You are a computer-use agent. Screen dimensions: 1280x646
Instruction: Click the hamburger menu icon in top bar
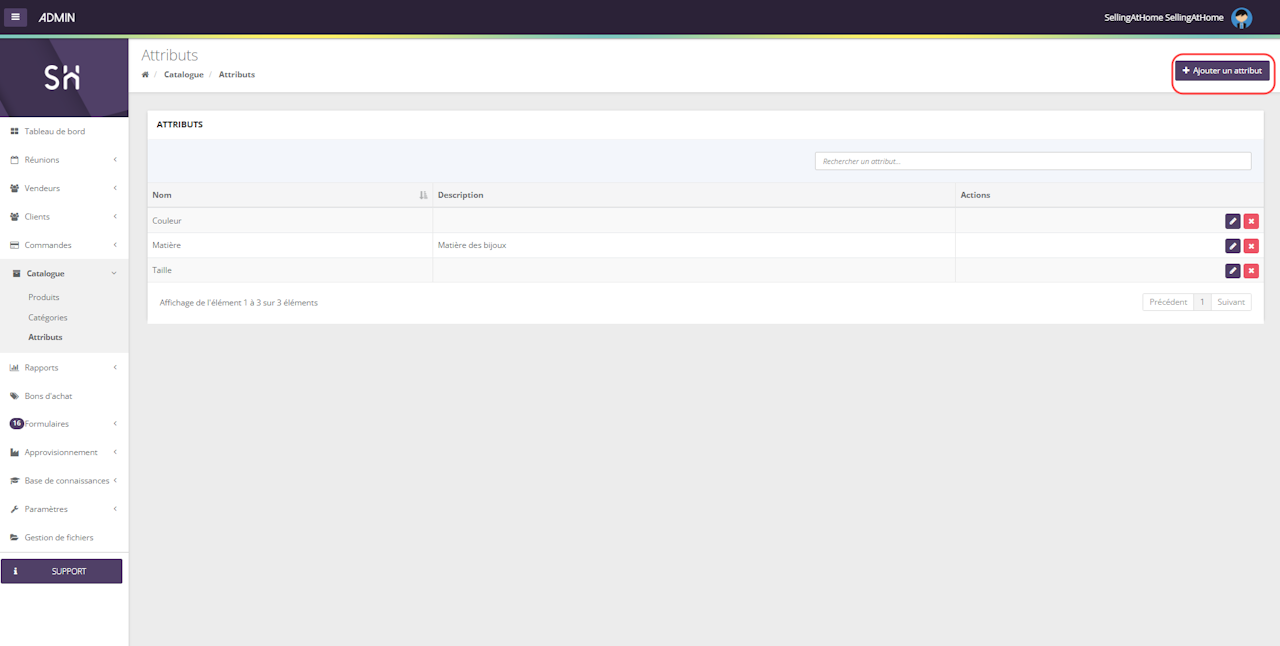click(15, 17)
